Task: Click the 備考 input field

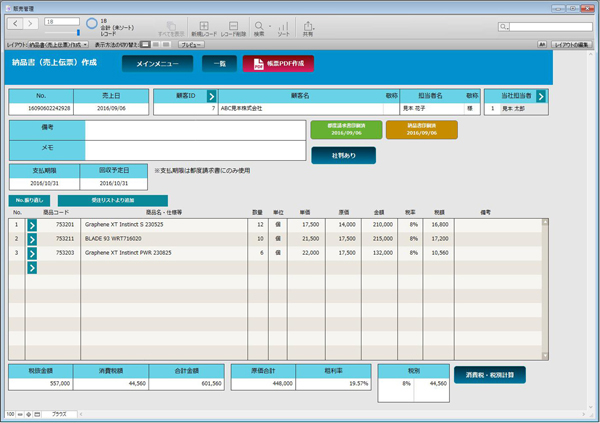Action: (195, 131)
